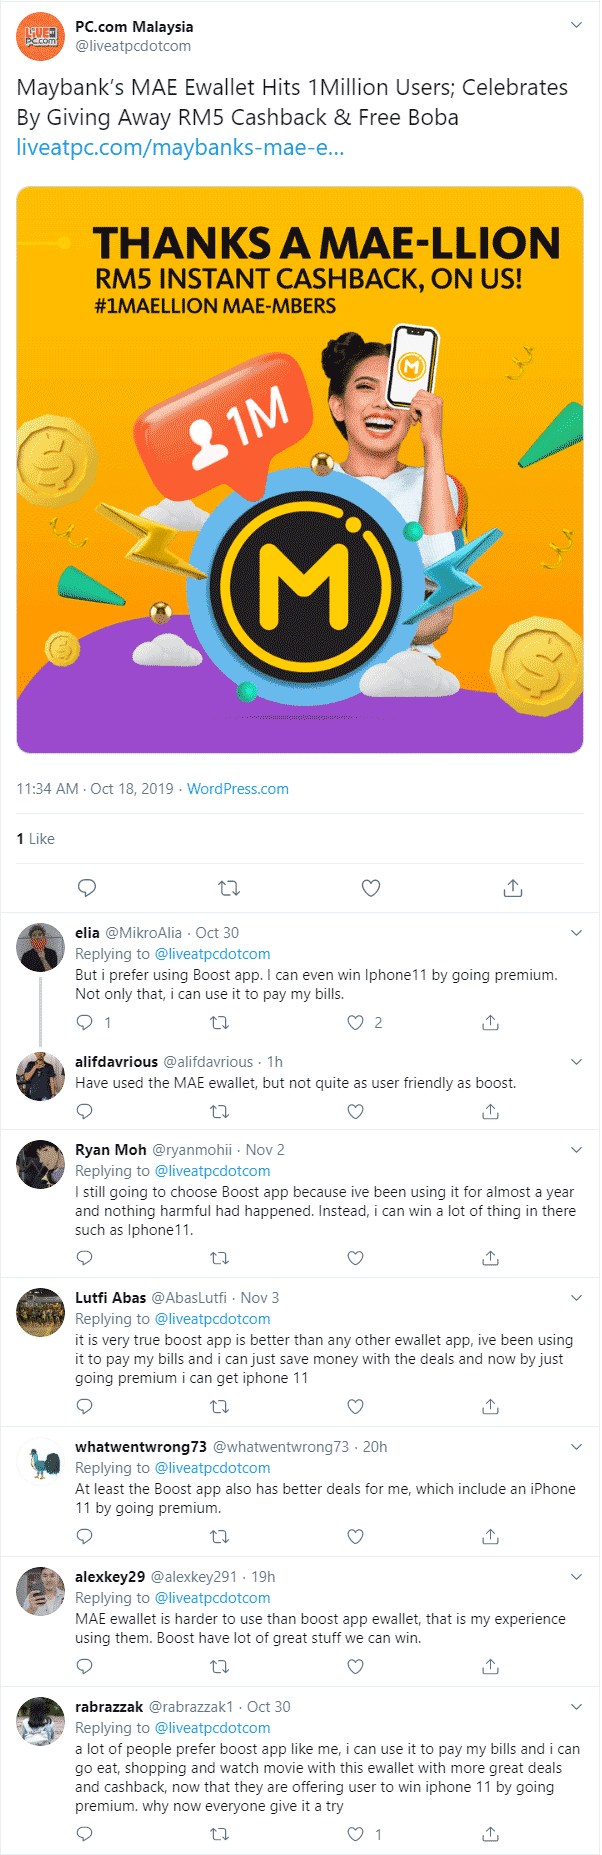Like the main PC.com Malaysia tweet
The height and width of the screenshot is (1855, 602).
(x=371, y=888)
